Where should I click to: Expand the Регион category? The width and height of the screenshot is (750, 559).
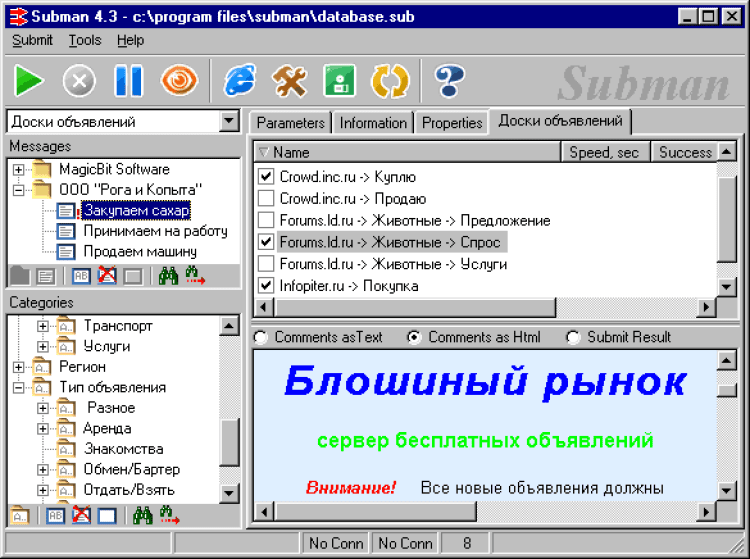[18, 367]
